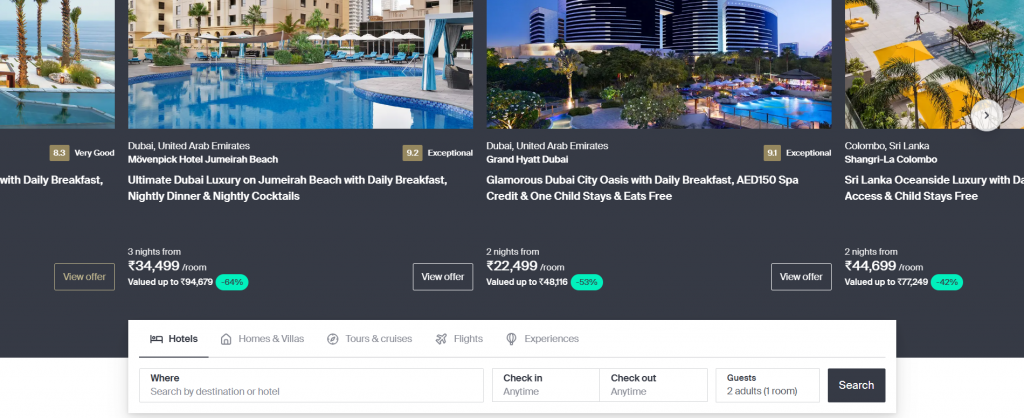
Task: View offer for Grand Hyatt Dubai
Action: [801, 277]
